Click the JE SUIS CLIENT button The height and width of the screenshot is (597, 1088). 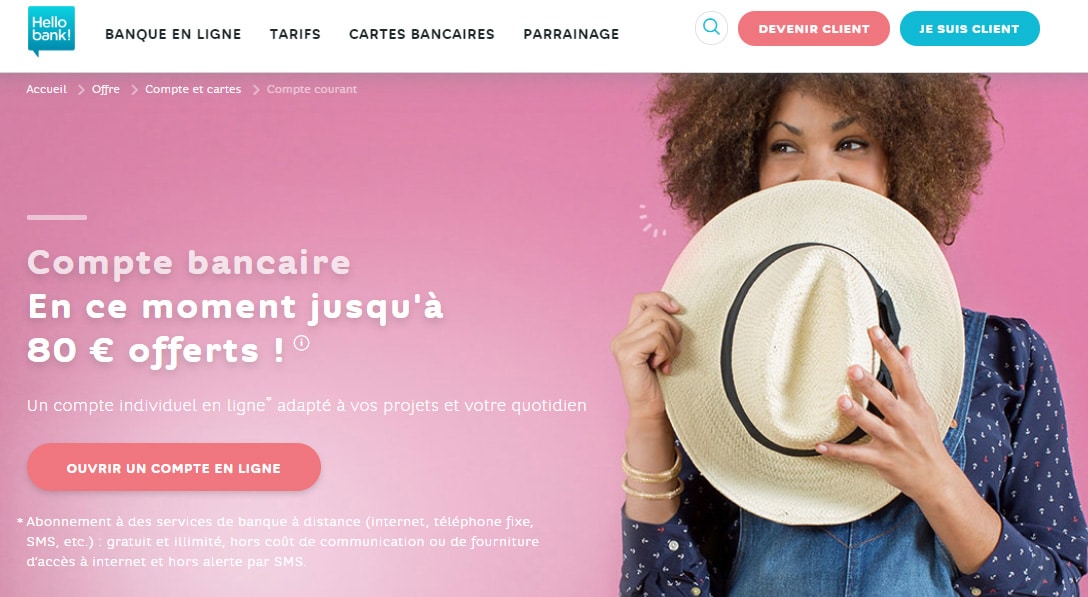969,28
